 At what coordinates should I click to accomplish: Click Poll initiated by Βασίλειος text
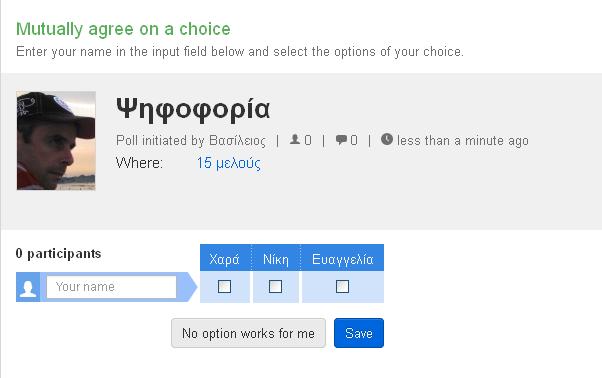point(191,140)
